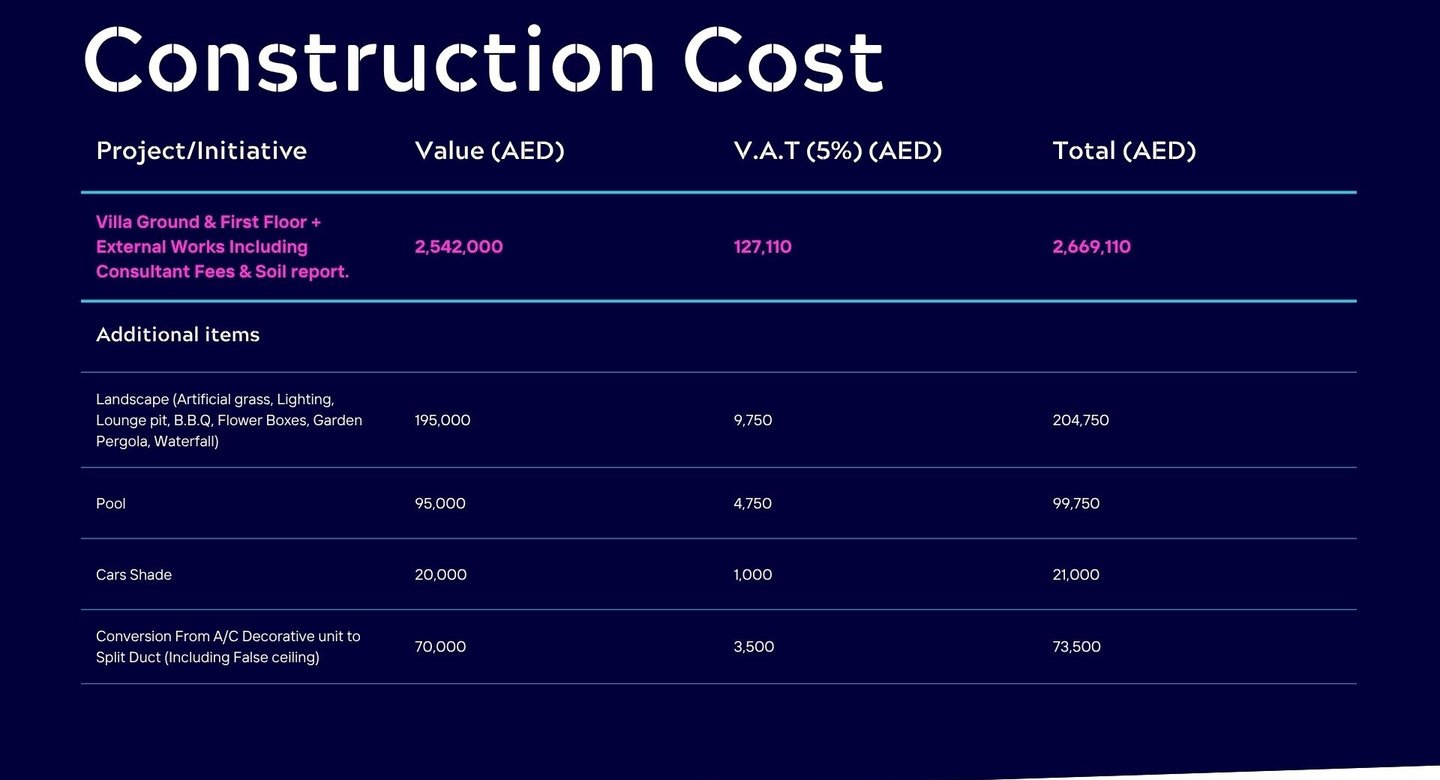
Task: Click the Landscape item description
Action: pos(229,420)
